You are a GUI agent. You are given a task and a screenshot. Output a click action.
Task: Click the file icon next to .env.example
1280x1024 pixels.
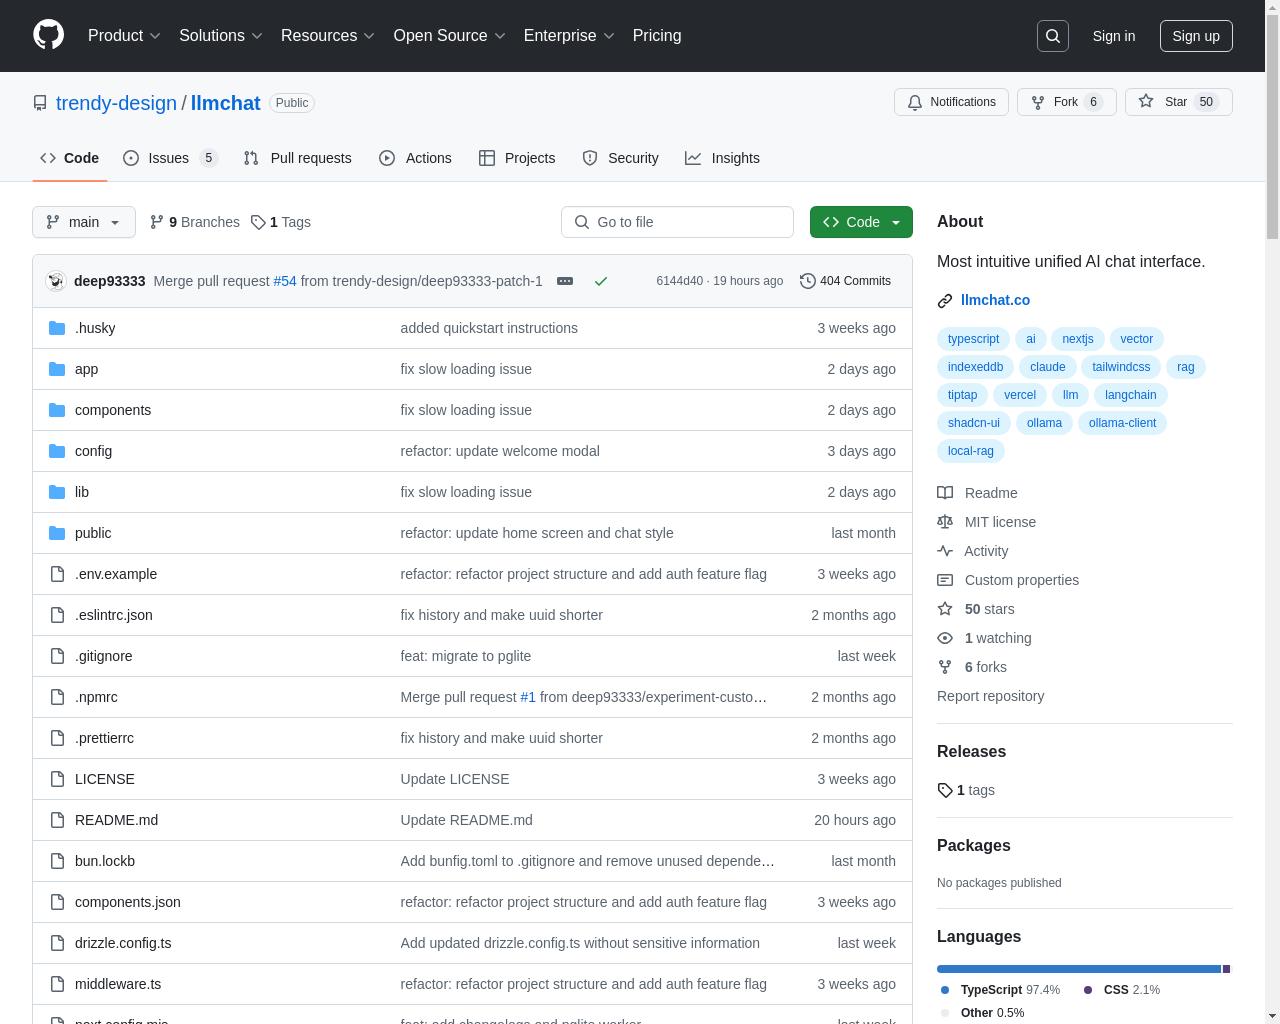pos(57,574)
